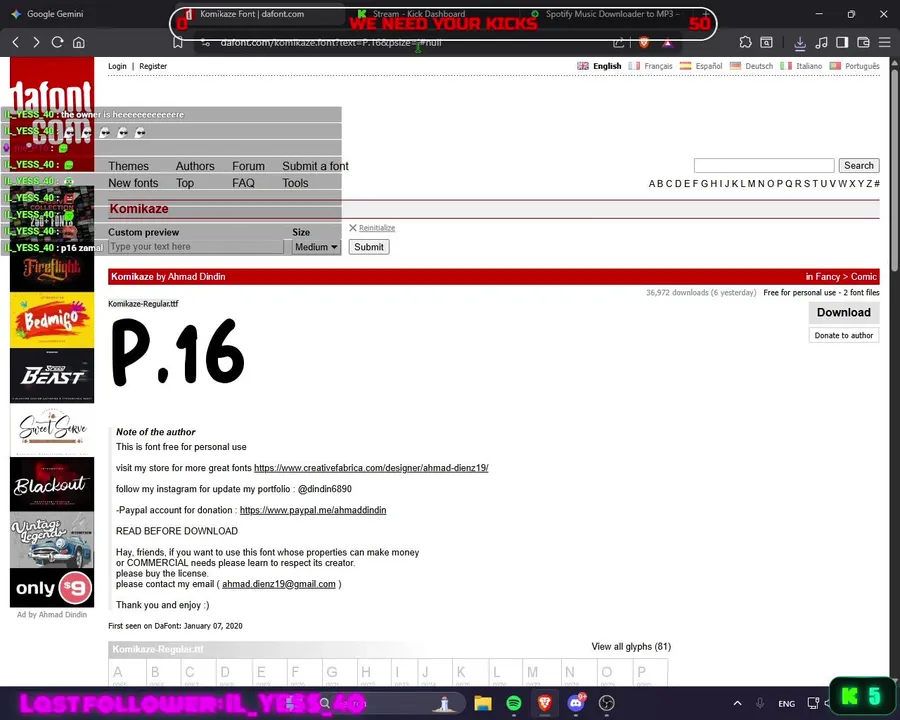The width and height of the screenshot is (900, 720).
Task: Open the Size Medium dropdown
Action: coord(316,247)
